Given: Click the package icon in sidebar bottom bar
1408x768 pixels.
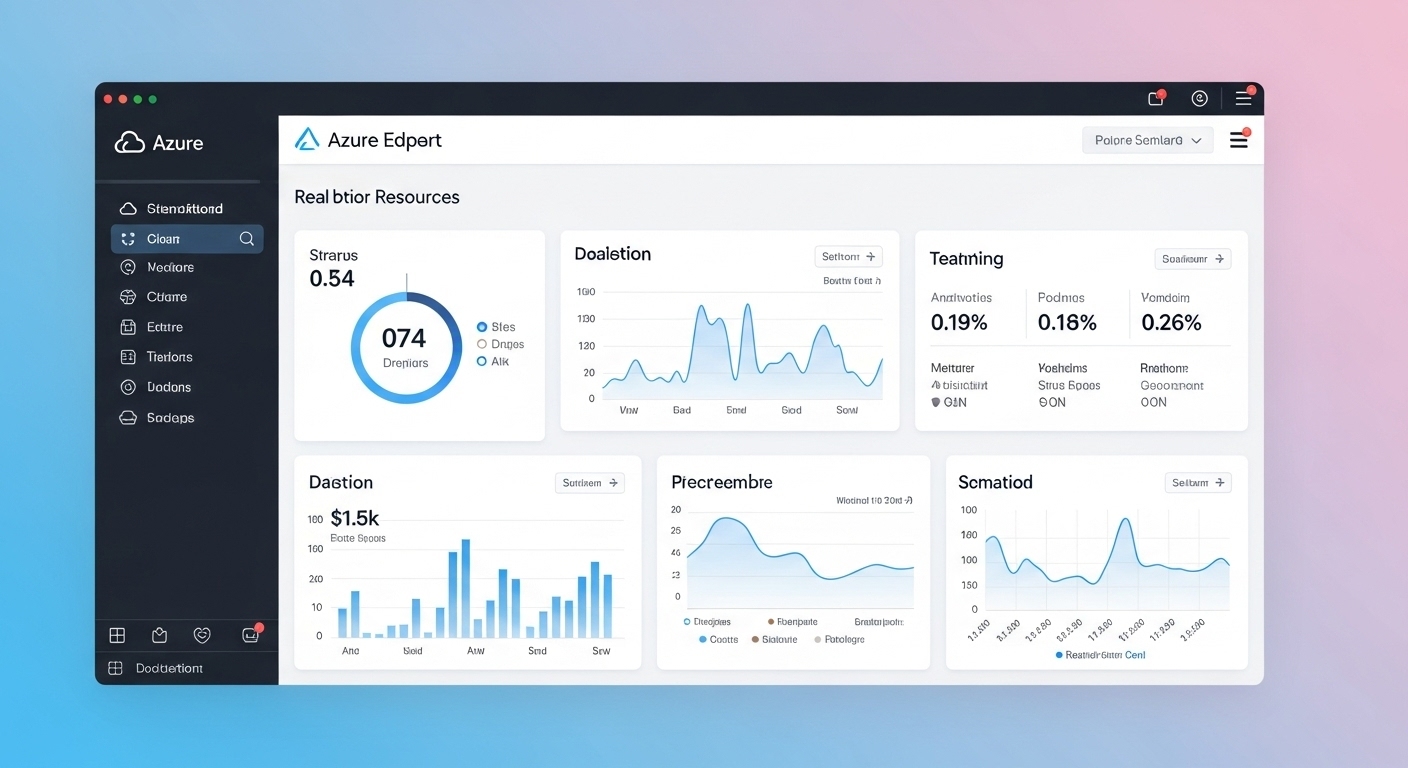Looking at the screenshot, I should click(159, 635).
